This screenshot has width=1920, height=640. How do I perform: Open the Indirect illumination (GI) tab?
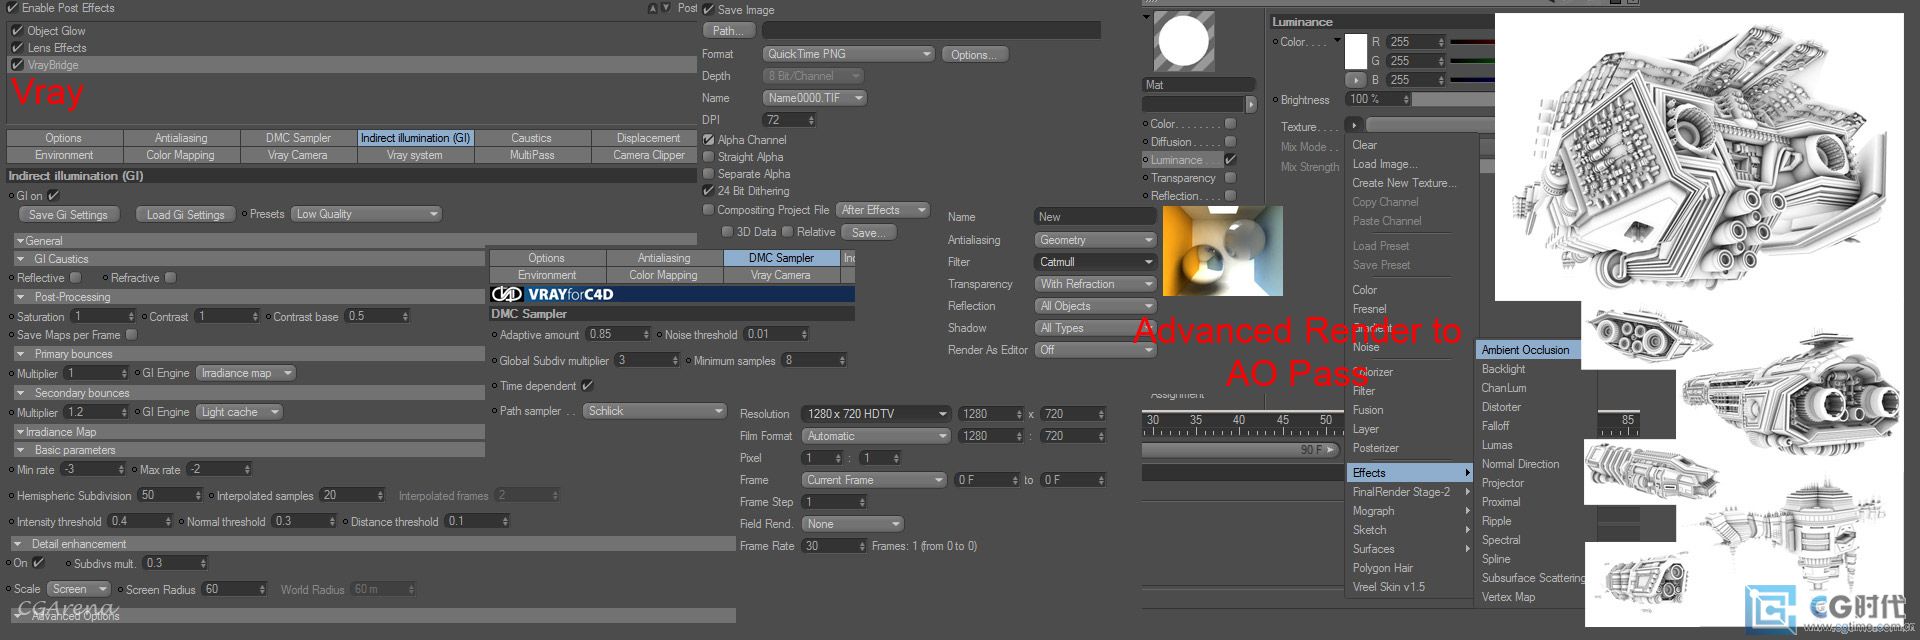coord(415,138)
